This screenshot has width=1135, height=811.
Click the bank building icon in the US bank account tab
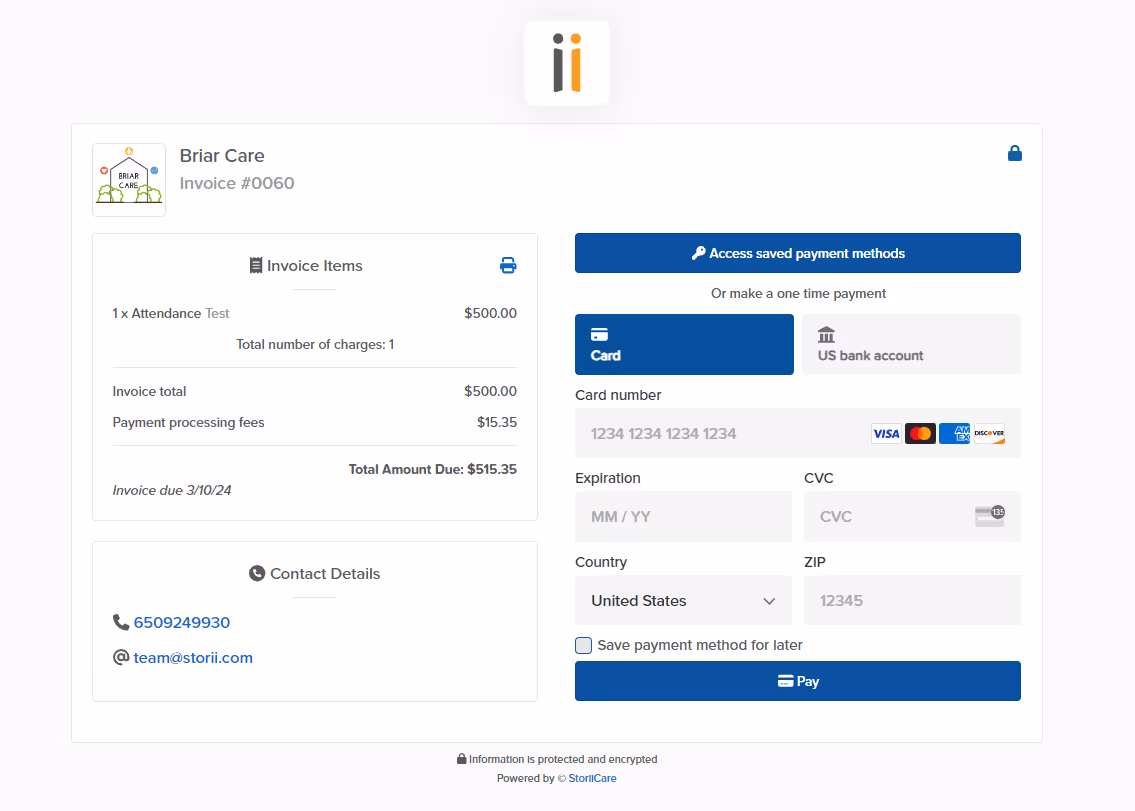(x=826, y=335)
